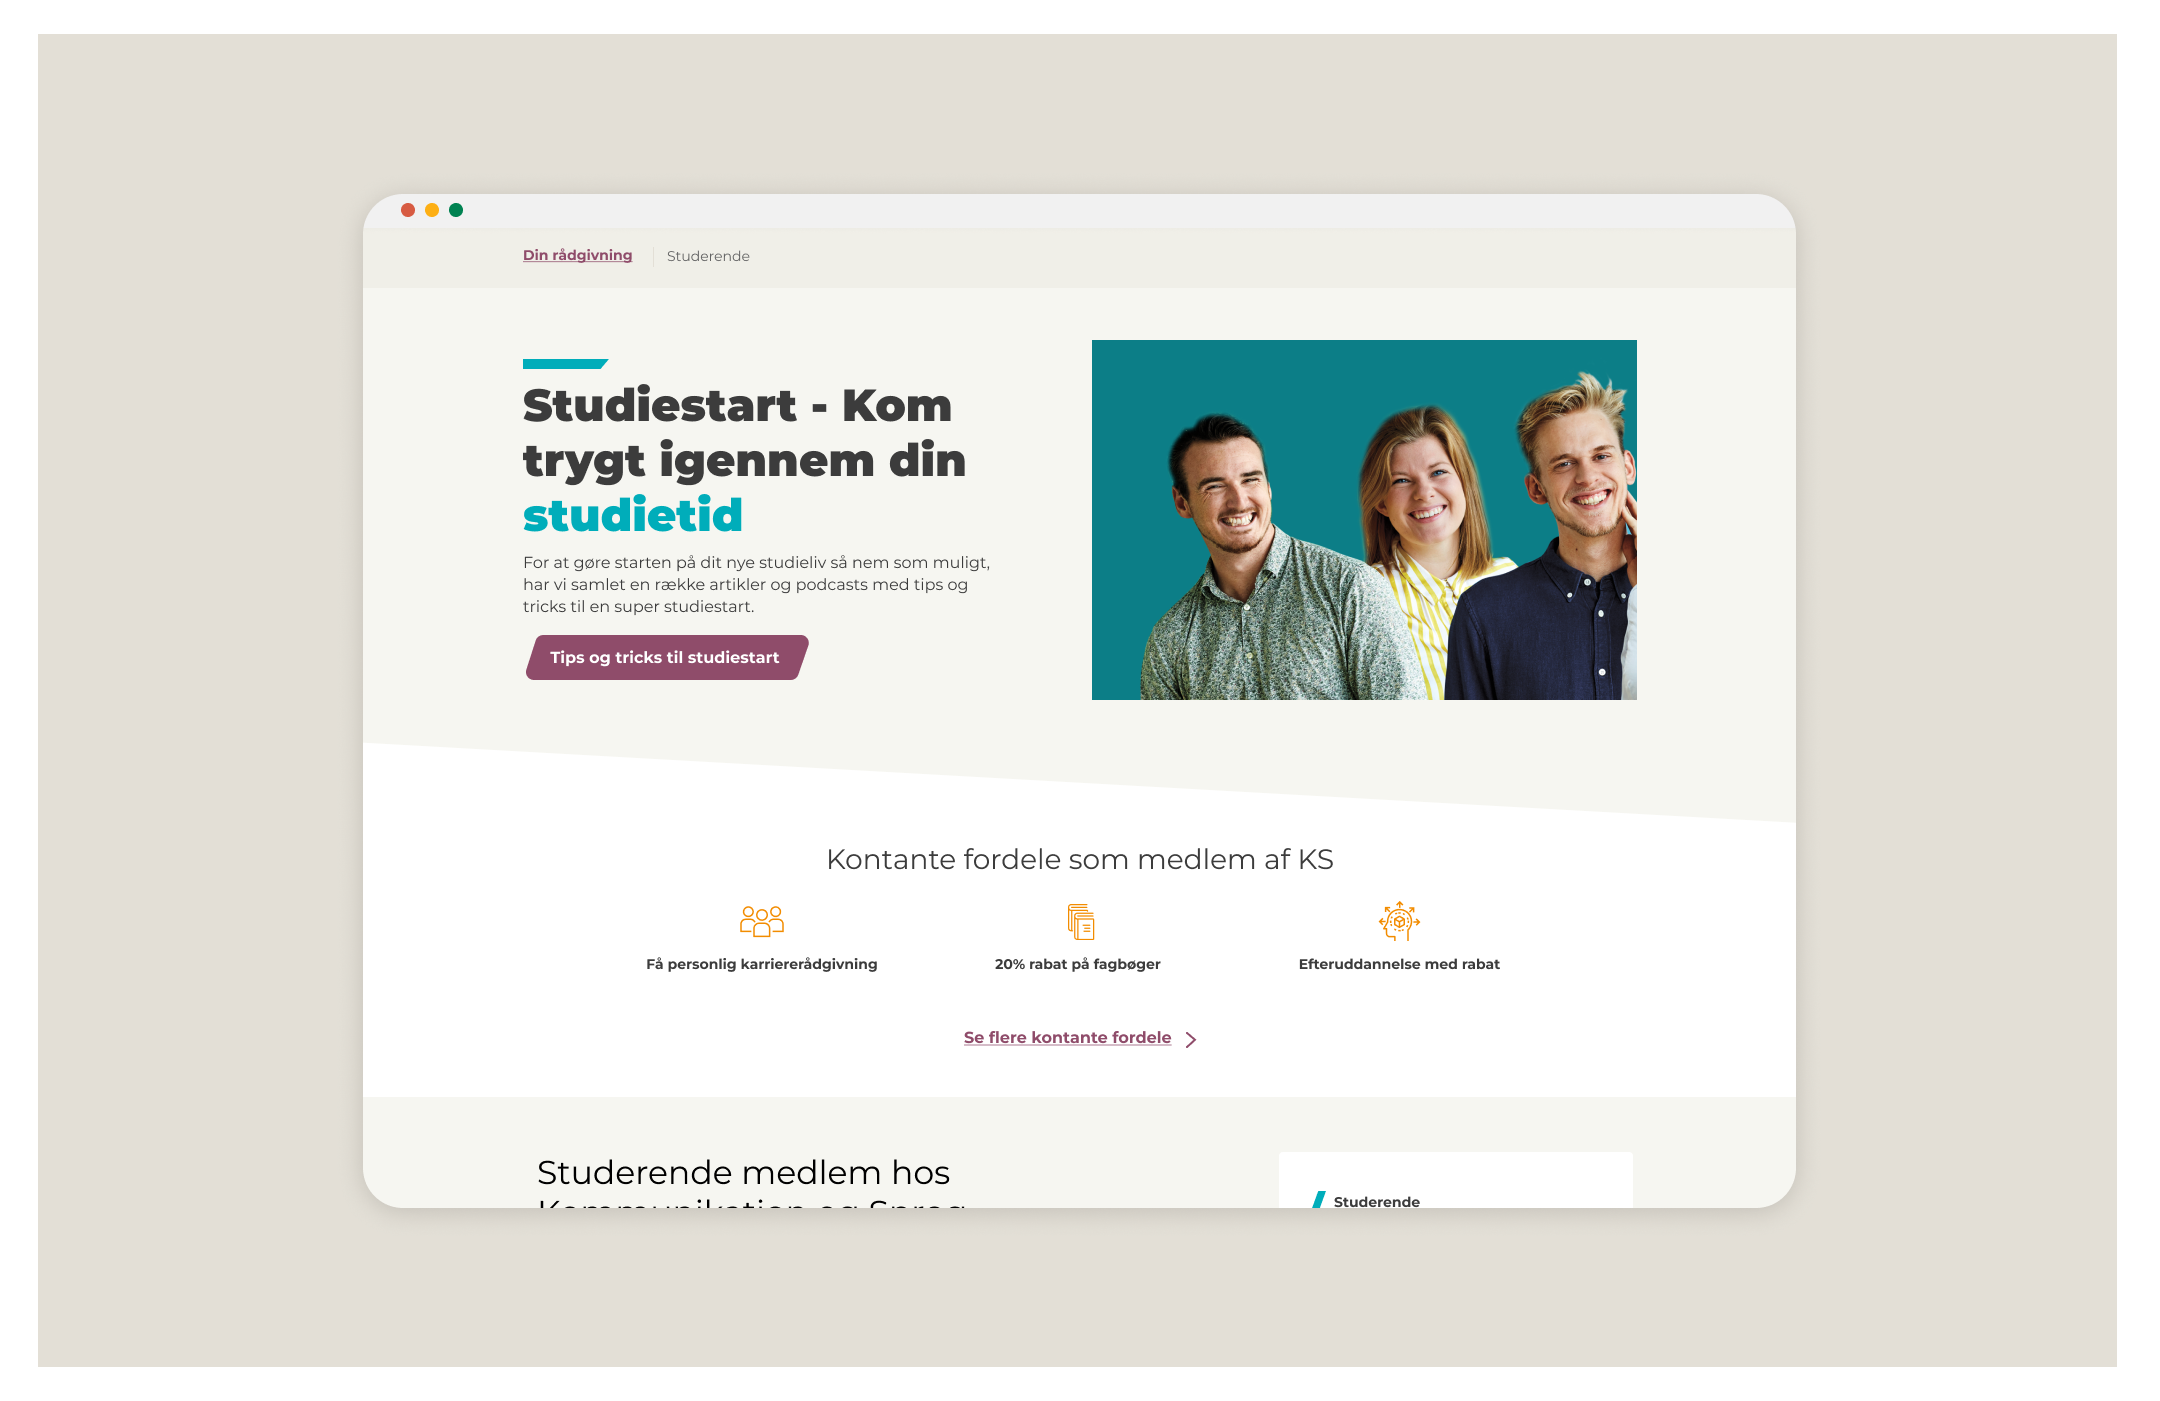Viewport: 2160px width, 1401px height.
Task: Click the personal career counseling people icon
Action: point(761,921)
